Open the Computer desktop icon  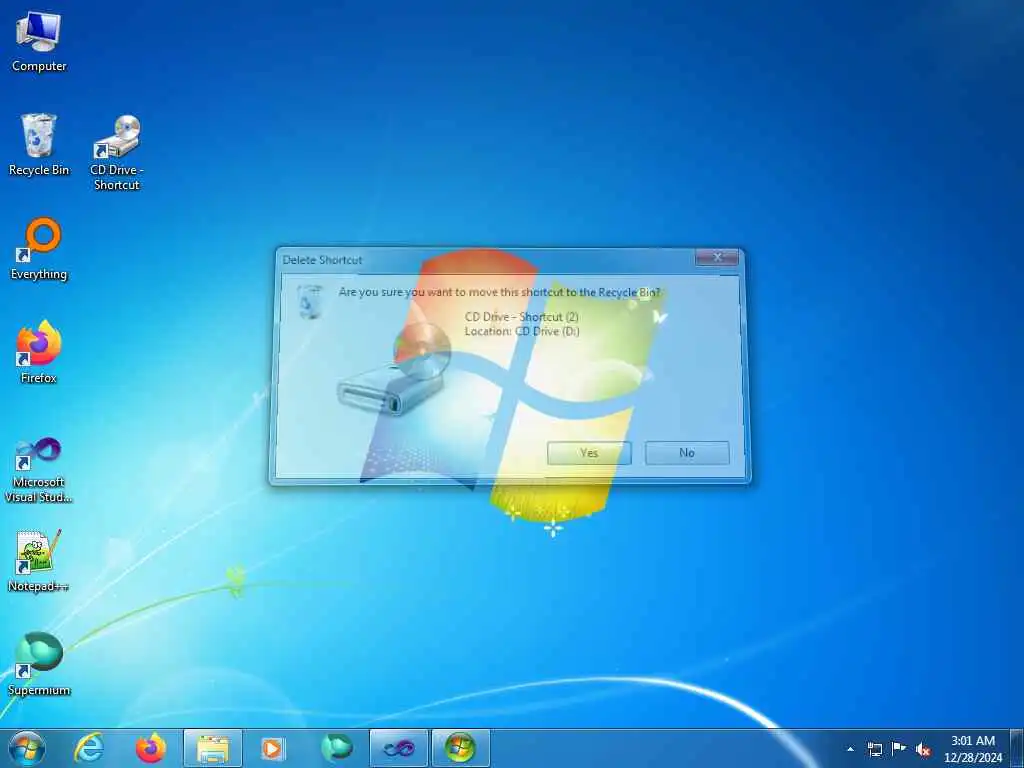pyautogui.click(x=39, y=41)
